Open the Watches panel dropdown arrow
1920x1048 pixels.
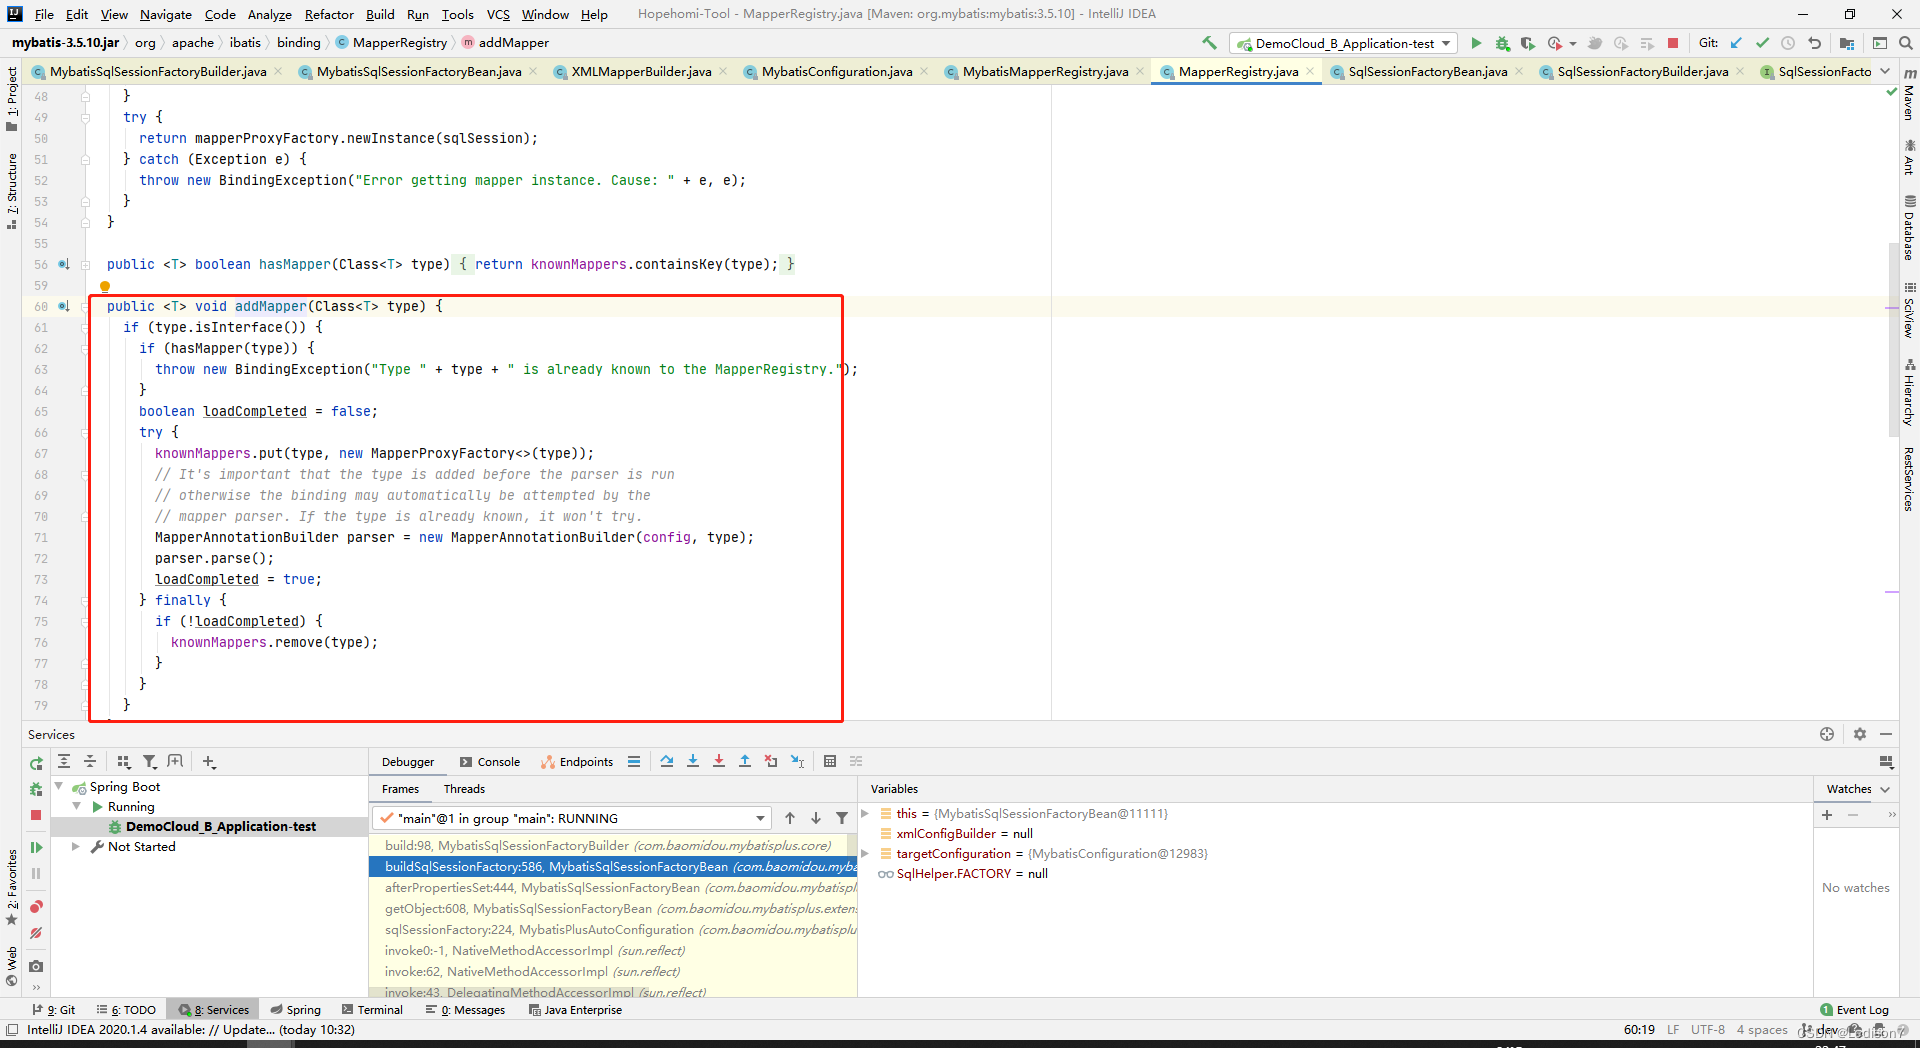pos(1885,789)
